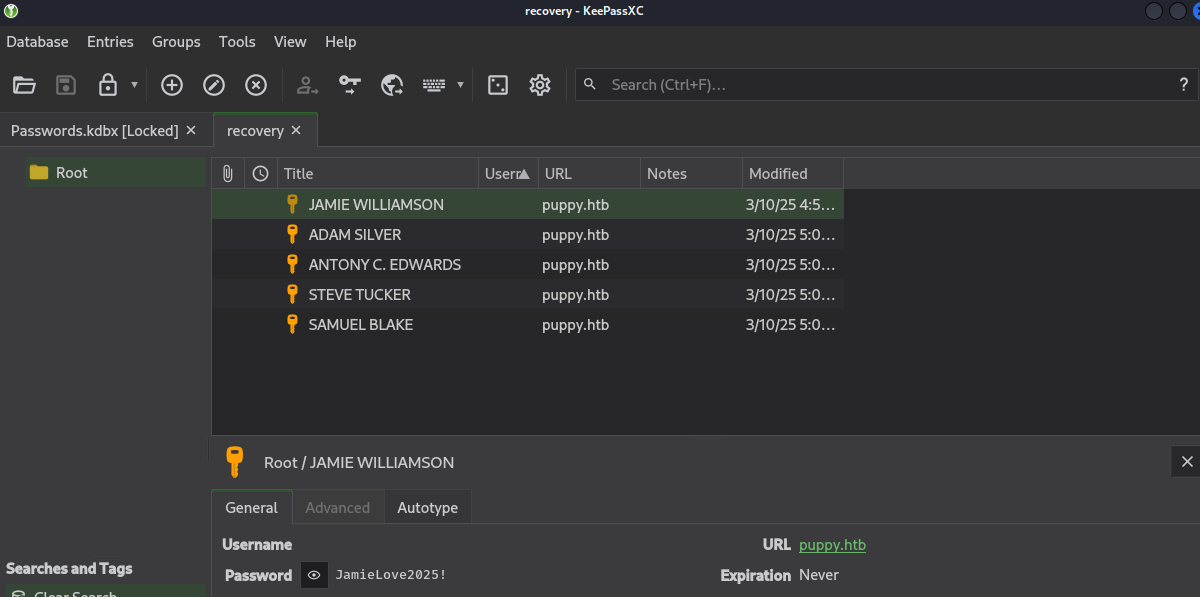Screen dimensions: 1200x597
Task: Open the Entries menu
Action: pyautogui.click(x=110, y=42)
